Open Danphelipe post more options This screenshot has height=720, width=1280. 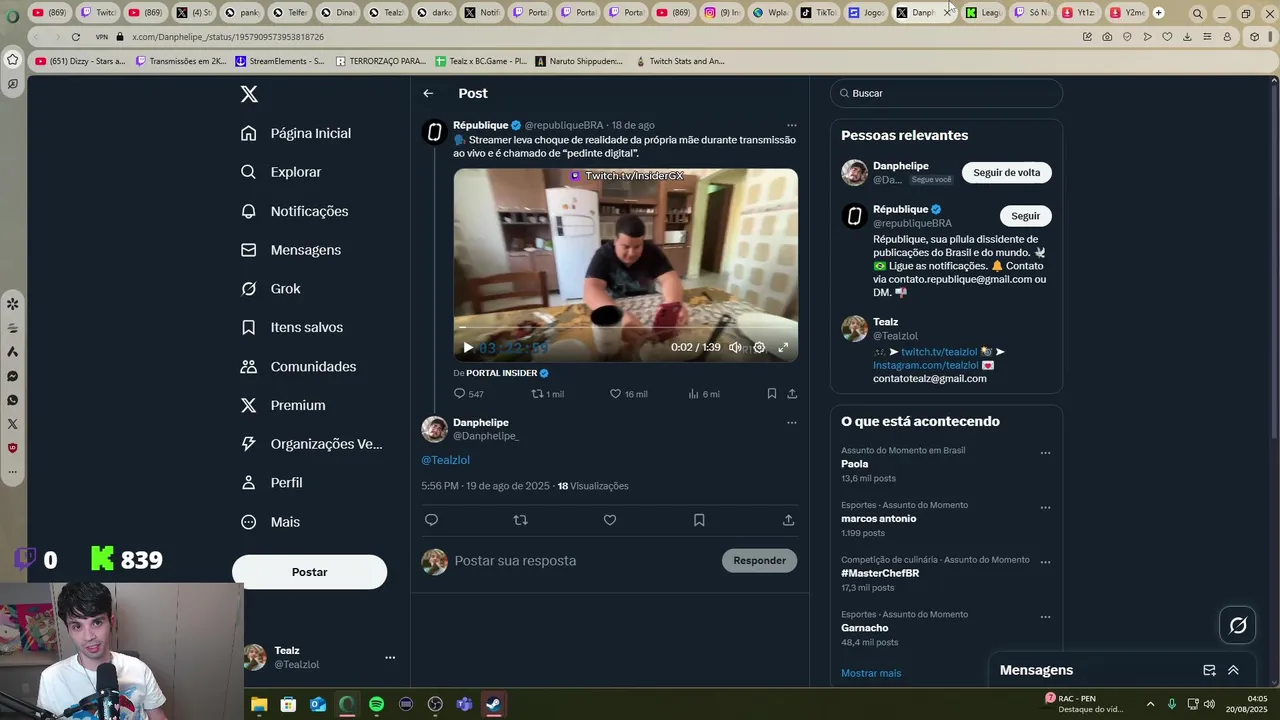[791, 422]
